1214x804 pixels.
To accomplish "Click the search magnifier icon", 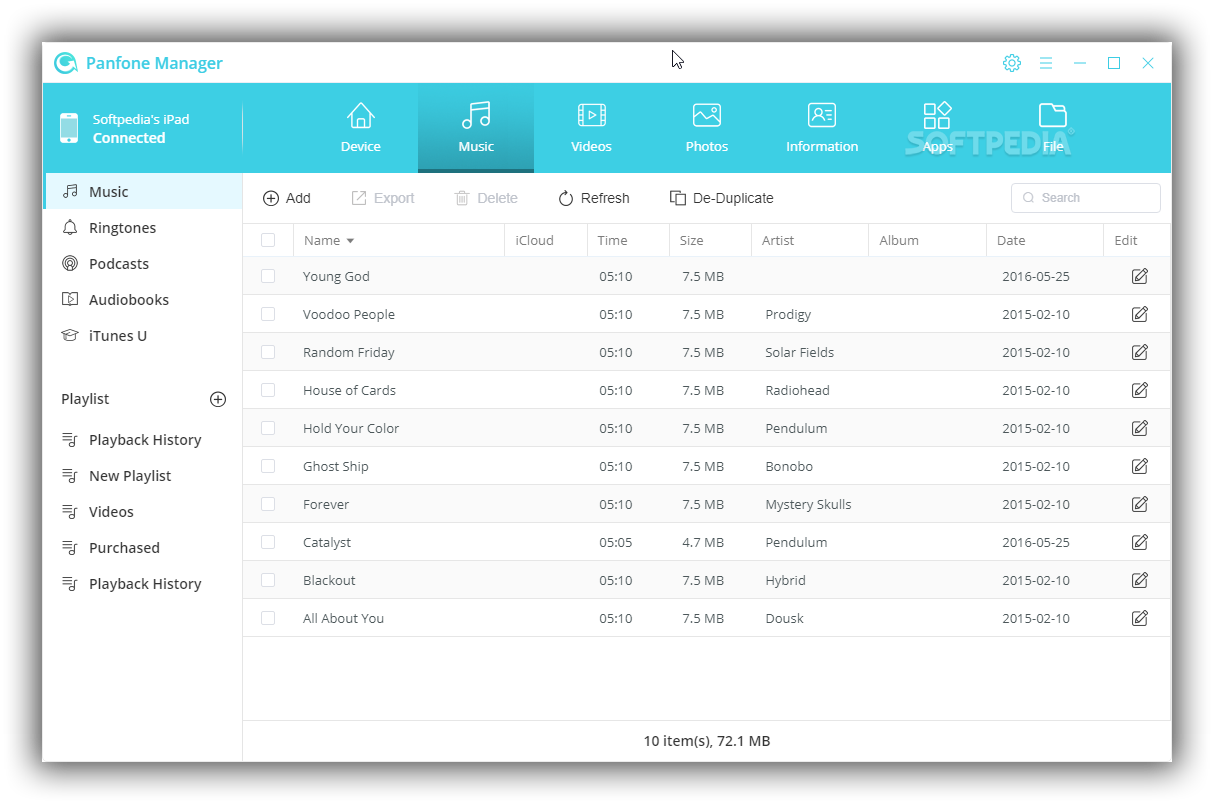I will click(x=1028, y=198).
